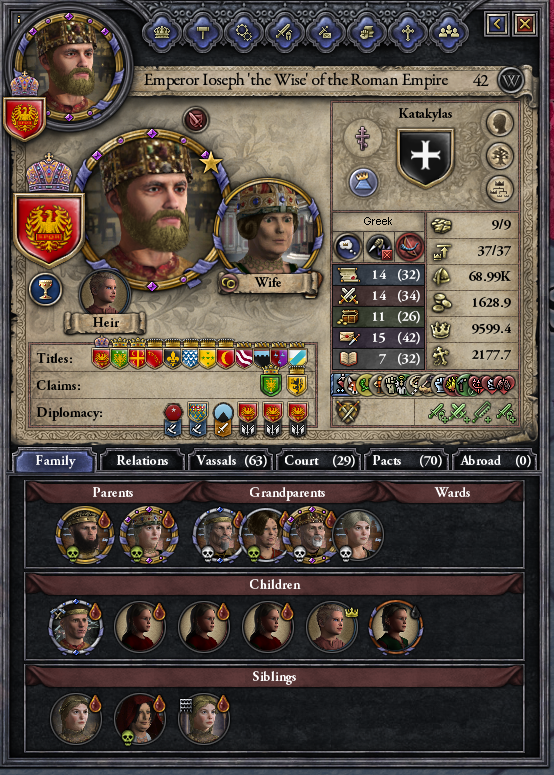Screen dimensions: 554x775
Task: Open the Religion cross icon in the top bar
Action: point(407,33)
